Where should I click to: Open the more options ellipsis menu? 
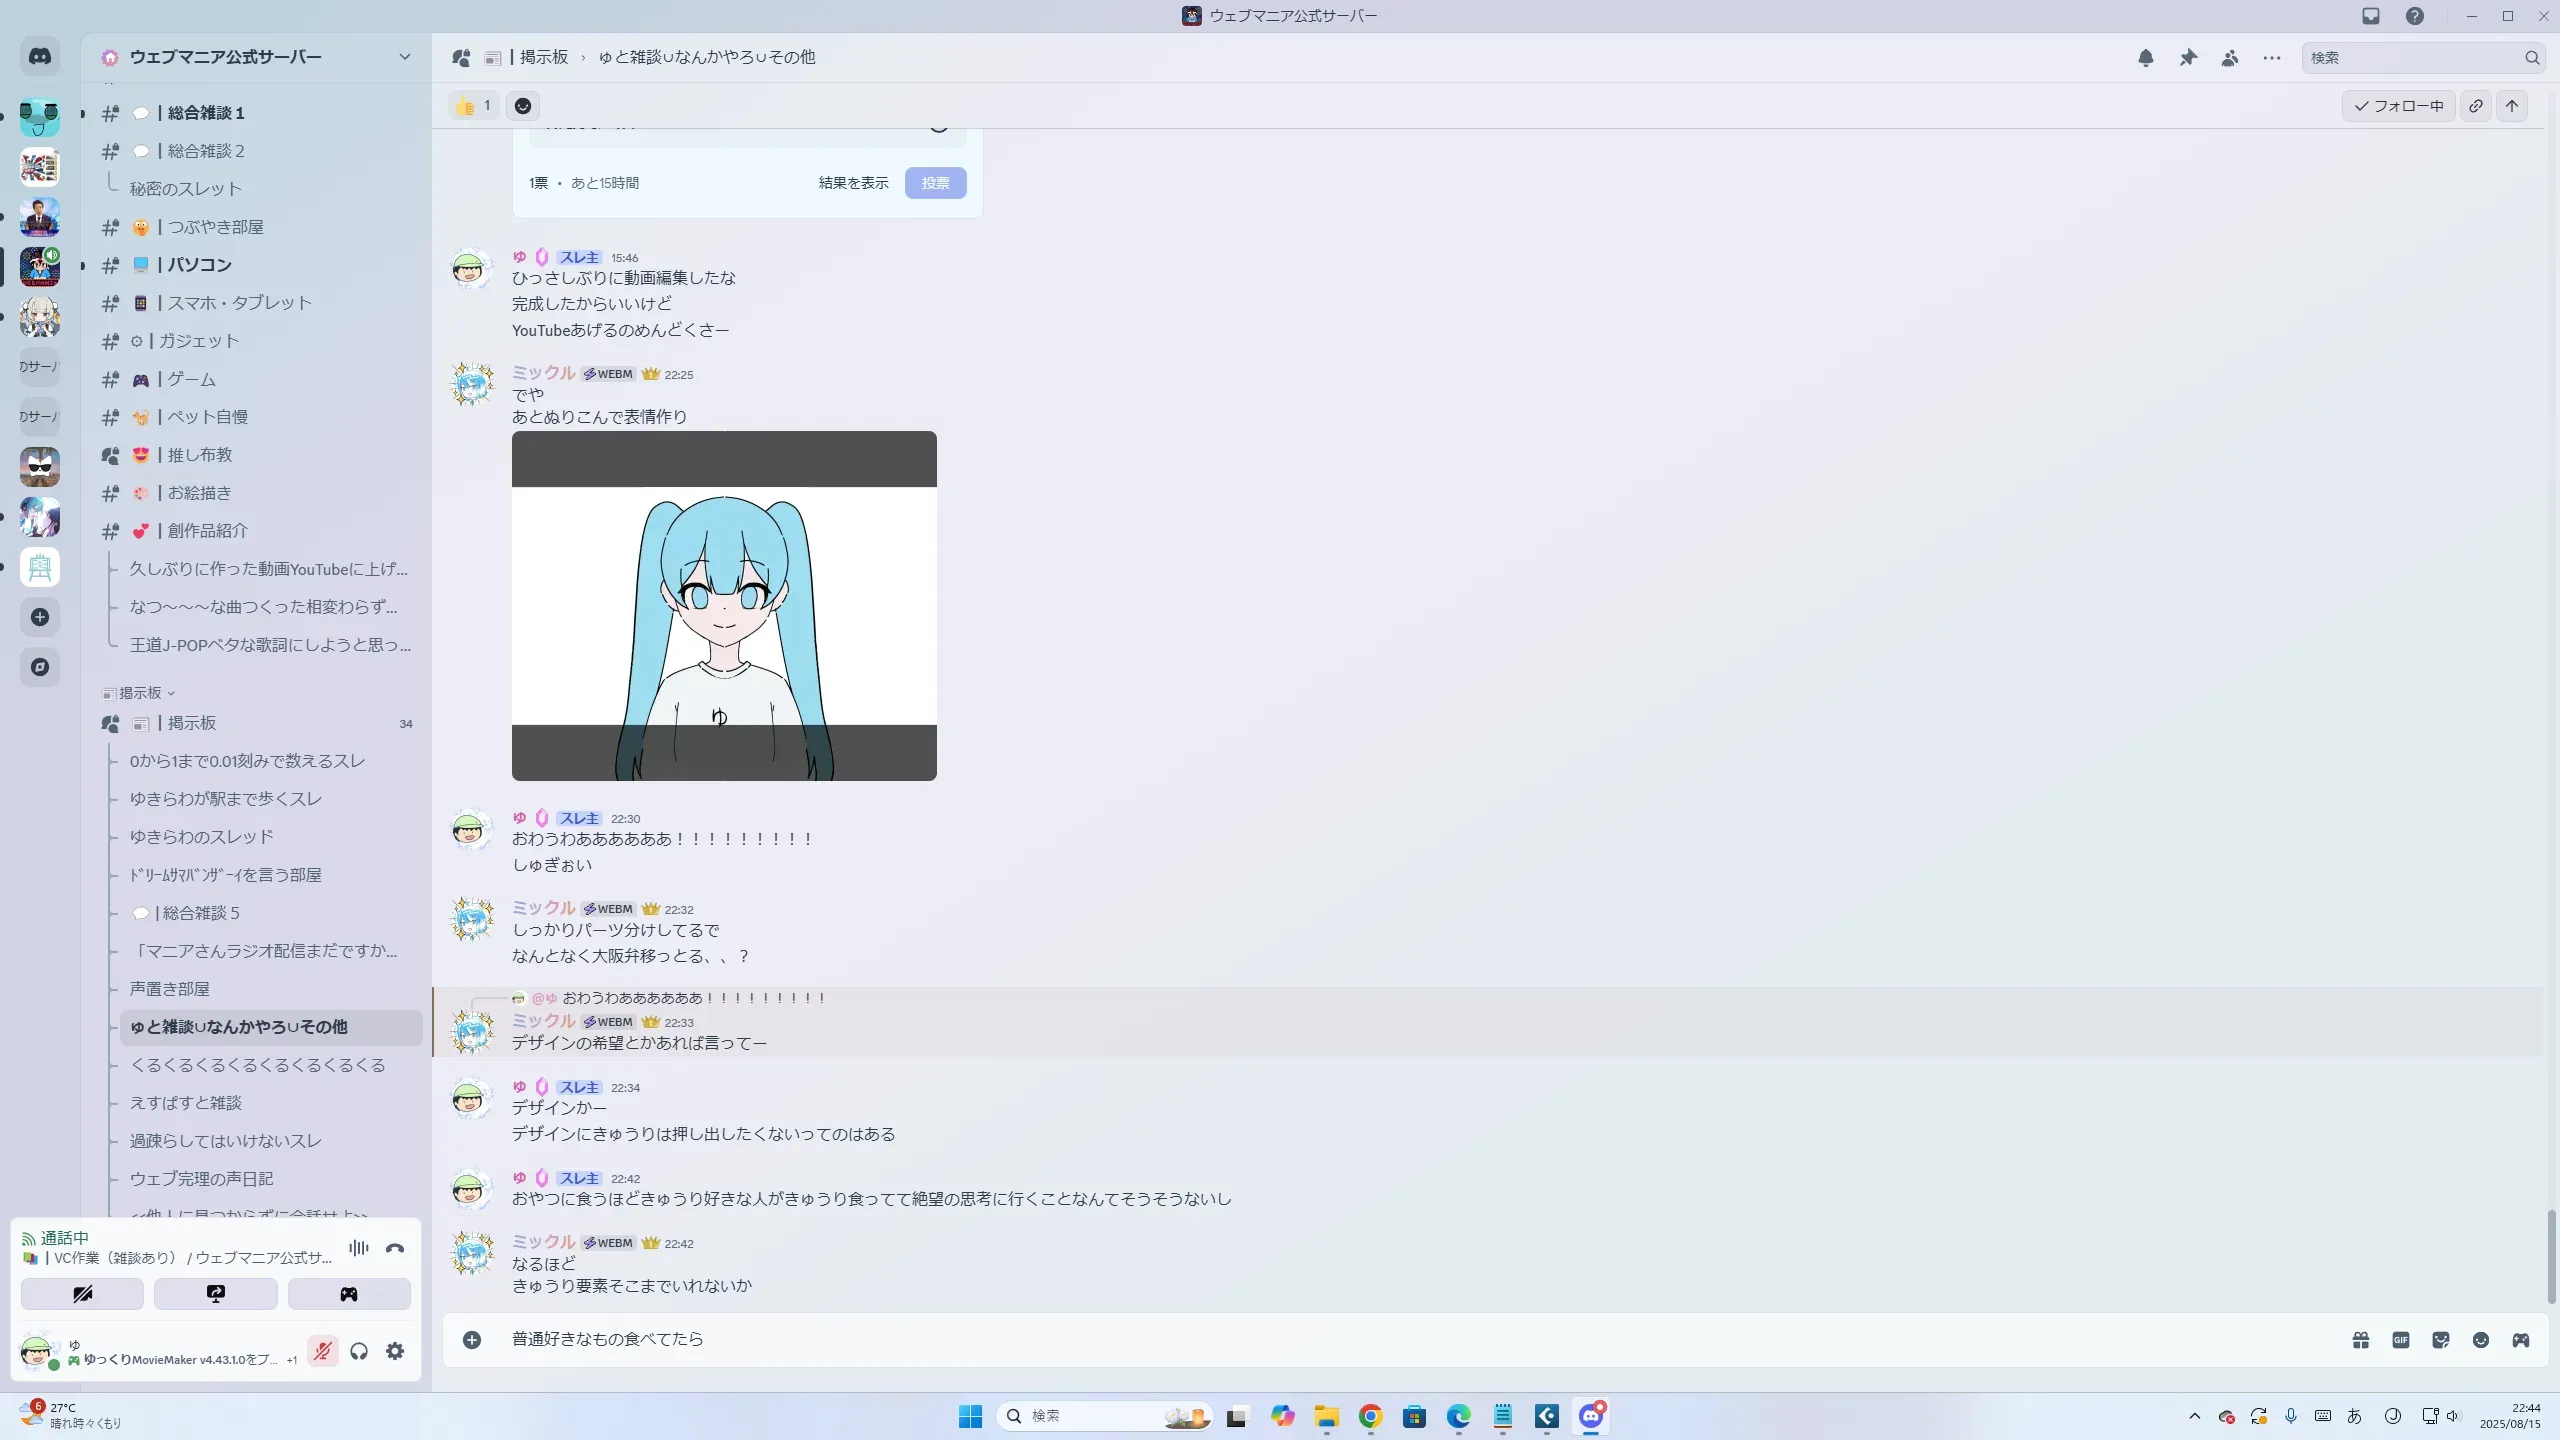2272,58
